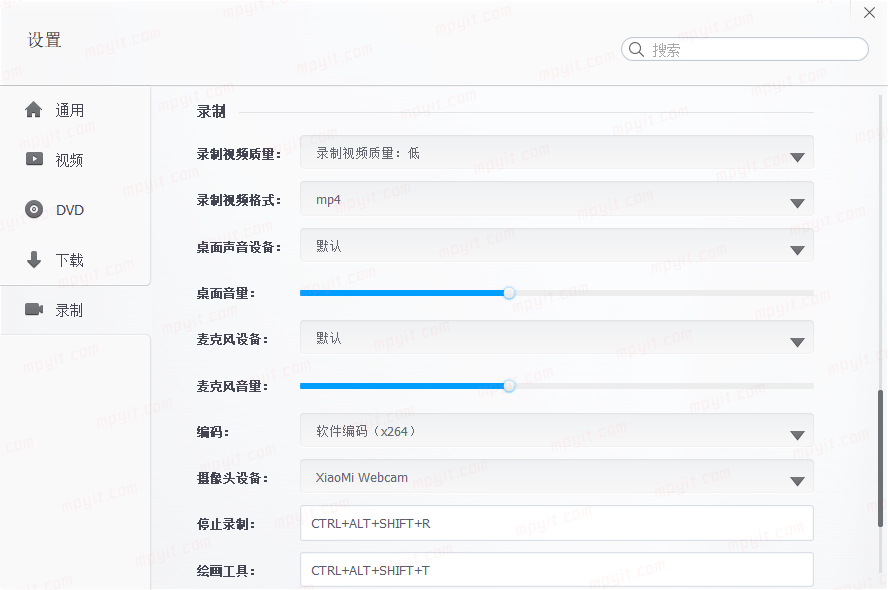The width and height of the screenshot is (888, 590).
Task: Click the video play icon beside 视频
Action: click(34, 160)
